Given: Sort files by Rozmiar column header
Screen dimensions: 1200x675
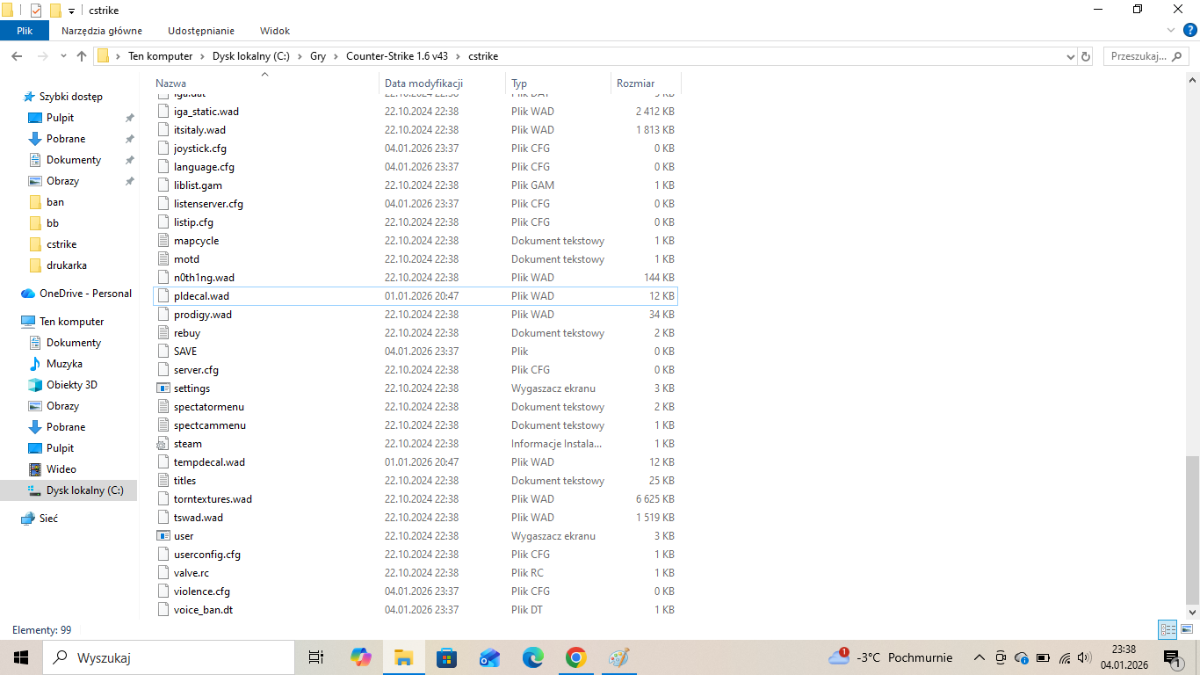Looking at the screenshot, I should pos(636,83).
